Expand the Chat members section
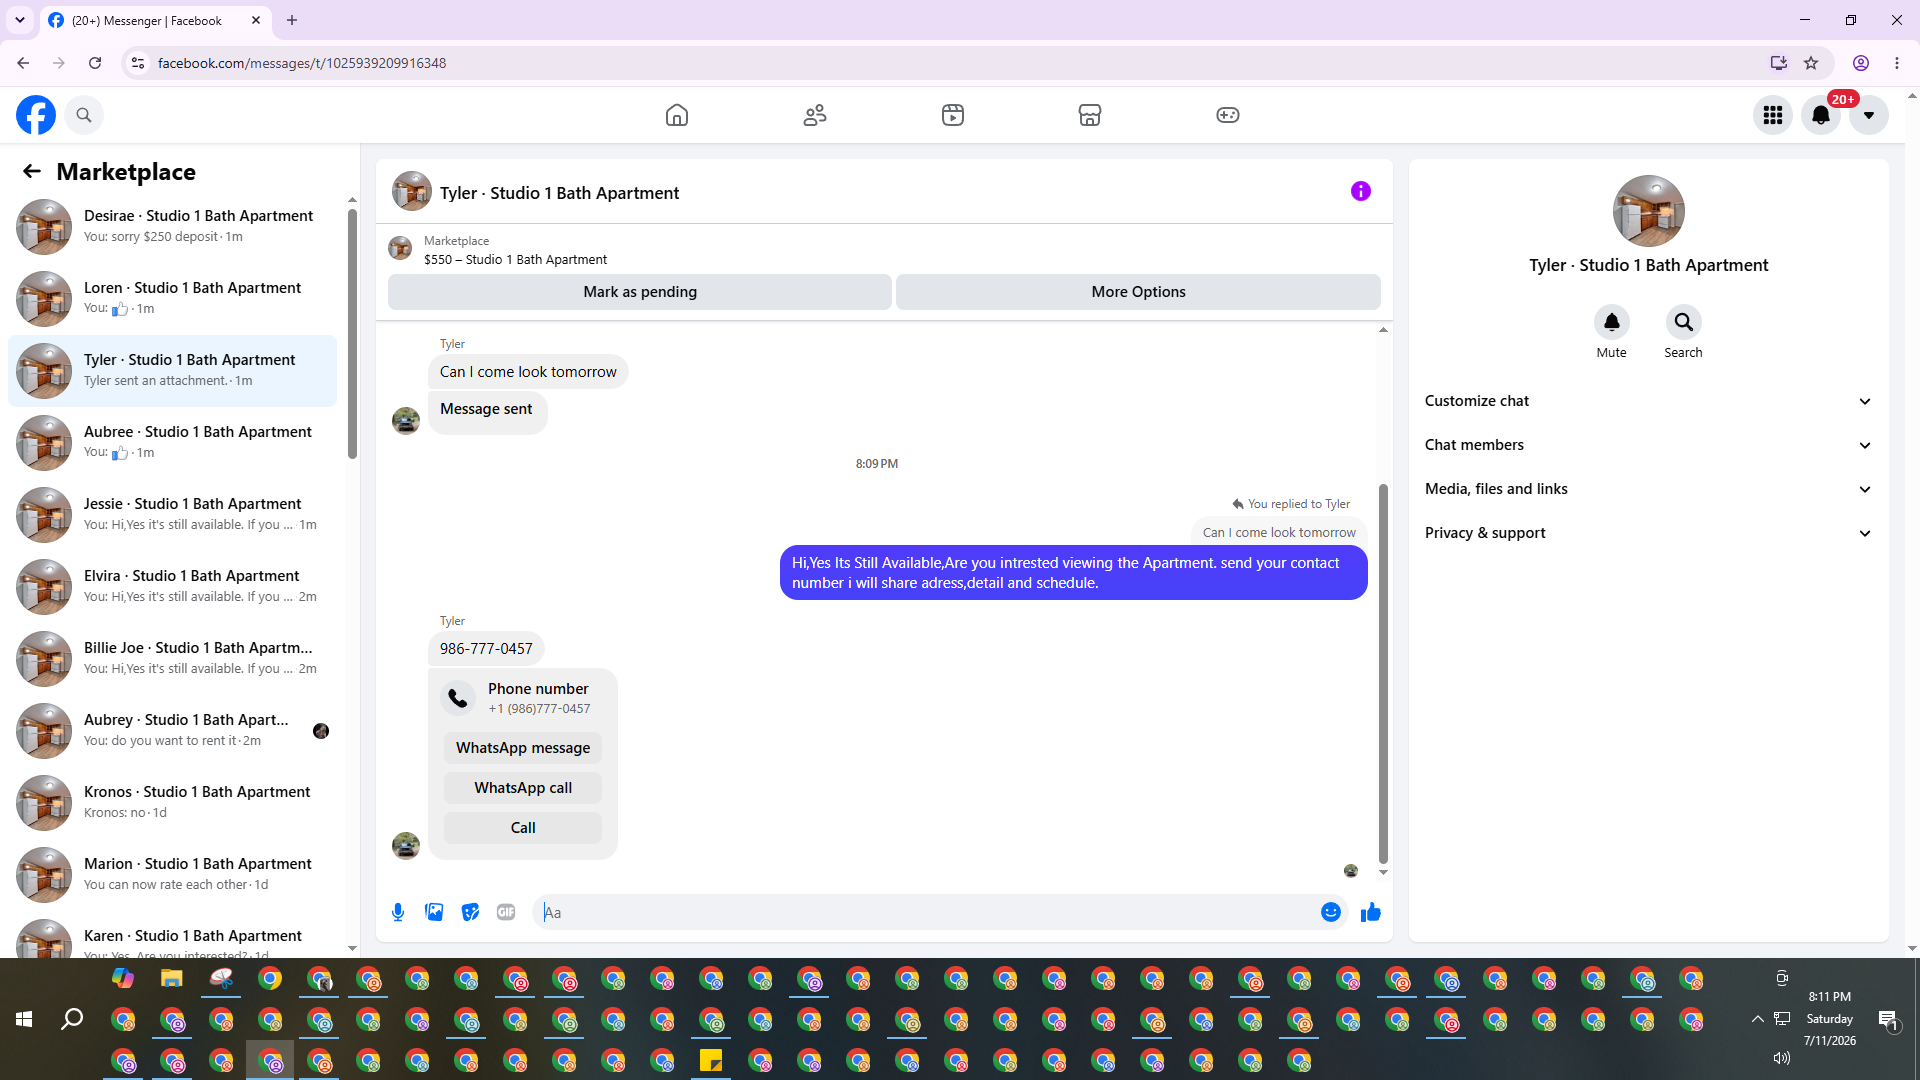Image resolution: width=1920 pixels, height=1080 pixels. 1649,445
